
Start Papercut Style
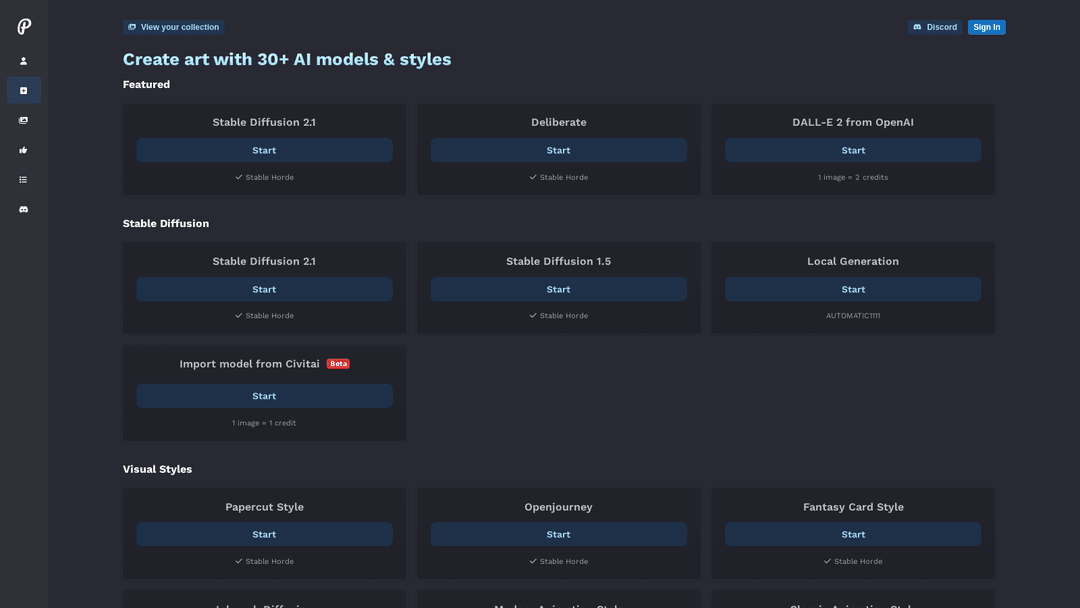tap(264, 534)
